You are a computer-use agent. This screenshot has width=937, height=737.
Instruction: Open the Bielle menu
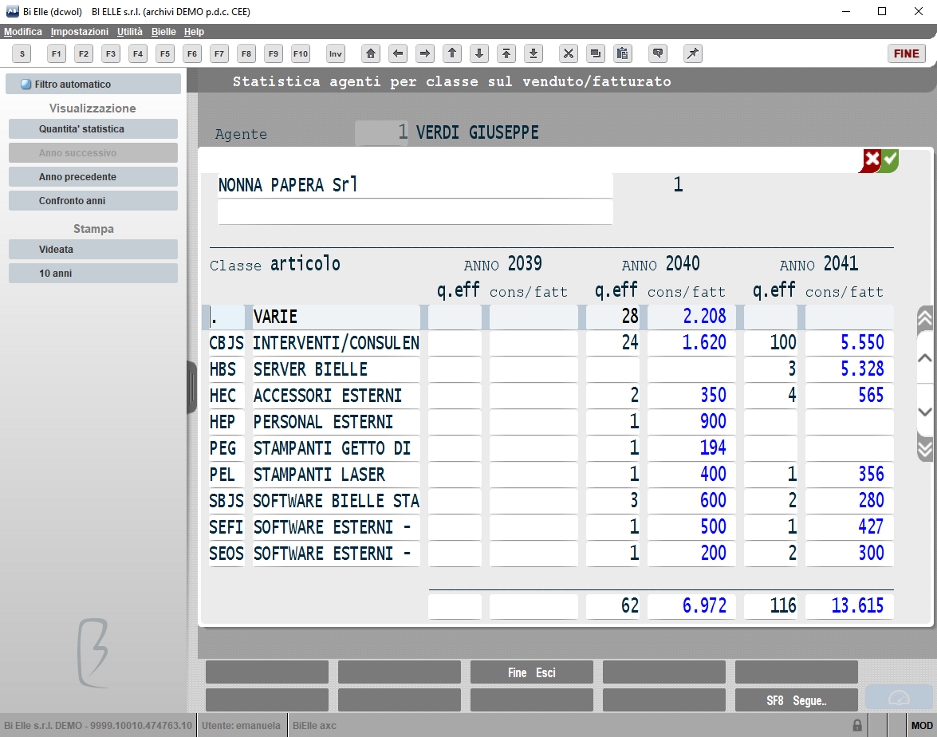tap(164, 32)
